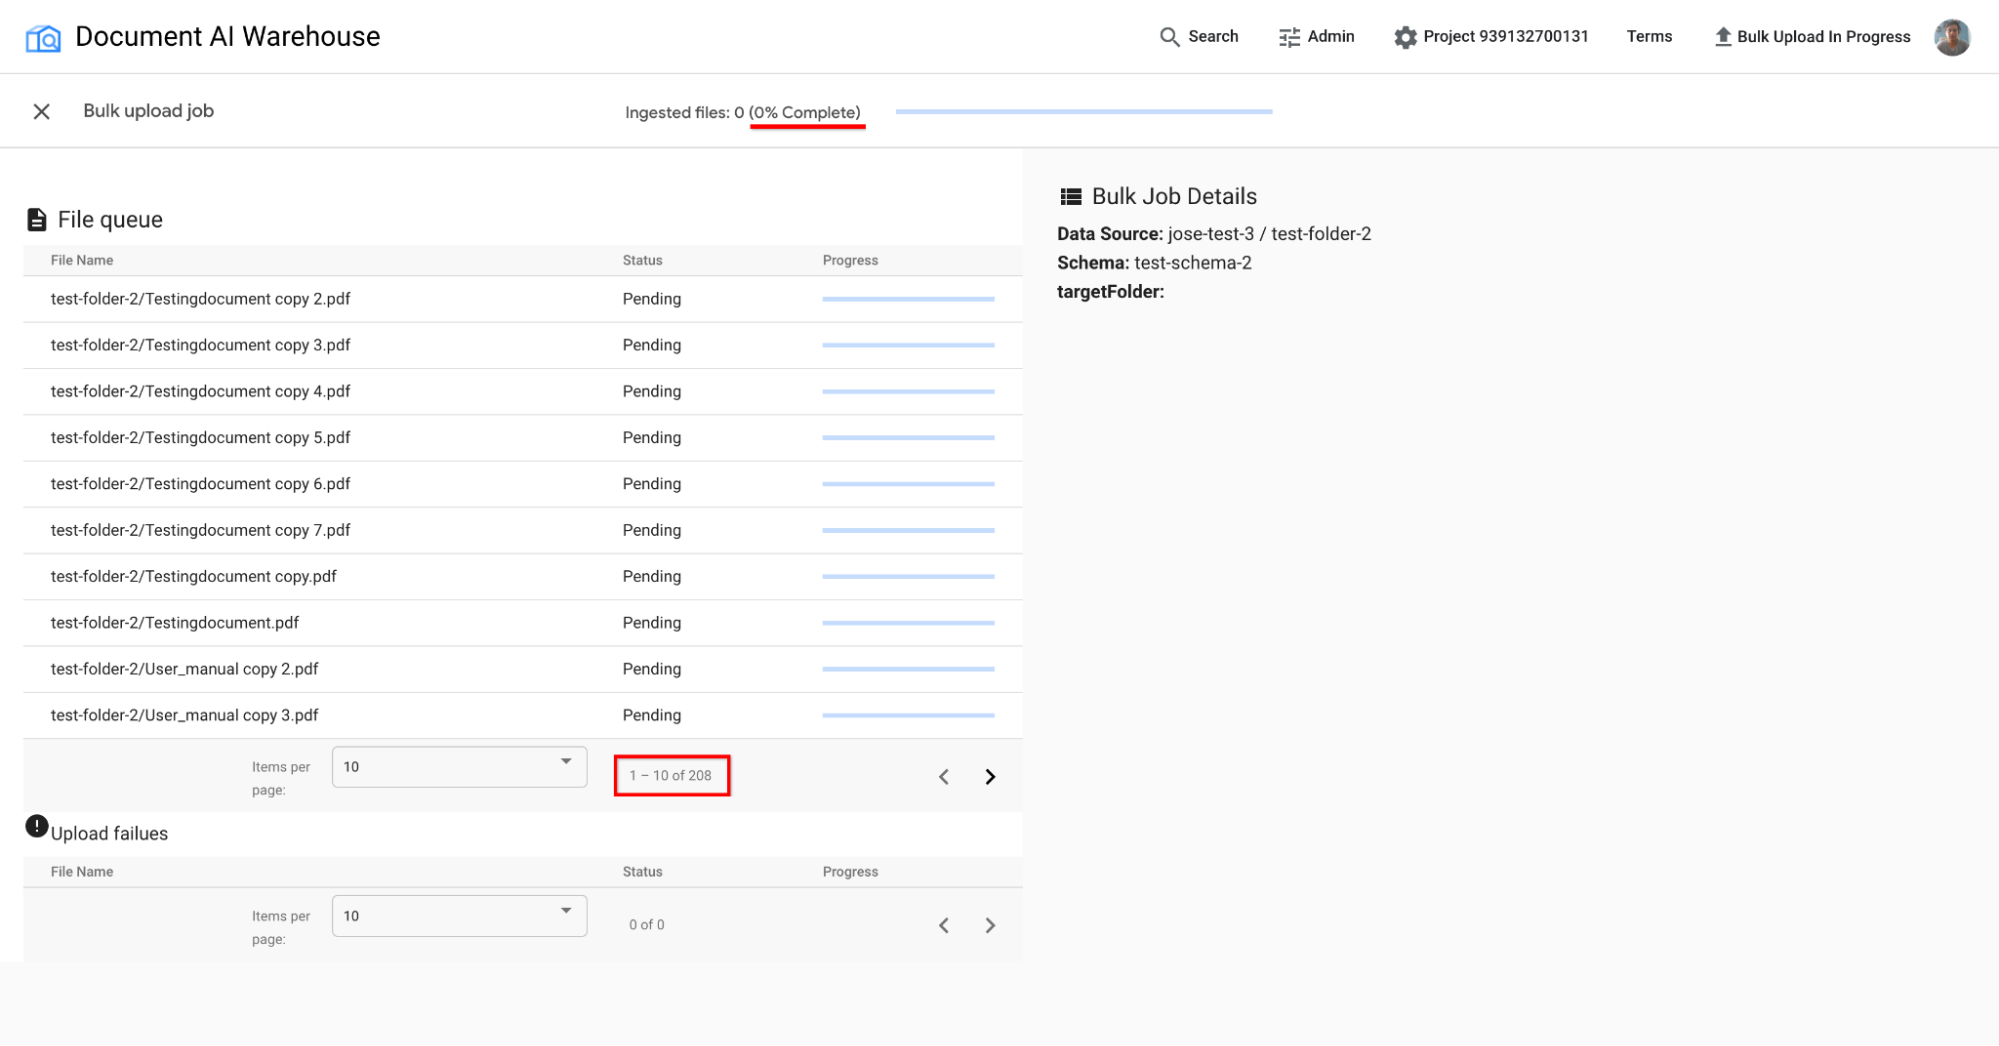Click the Bulk Job Details list icon
This screenshot has height=1046, width=1999.
(x=1070, y=196)
